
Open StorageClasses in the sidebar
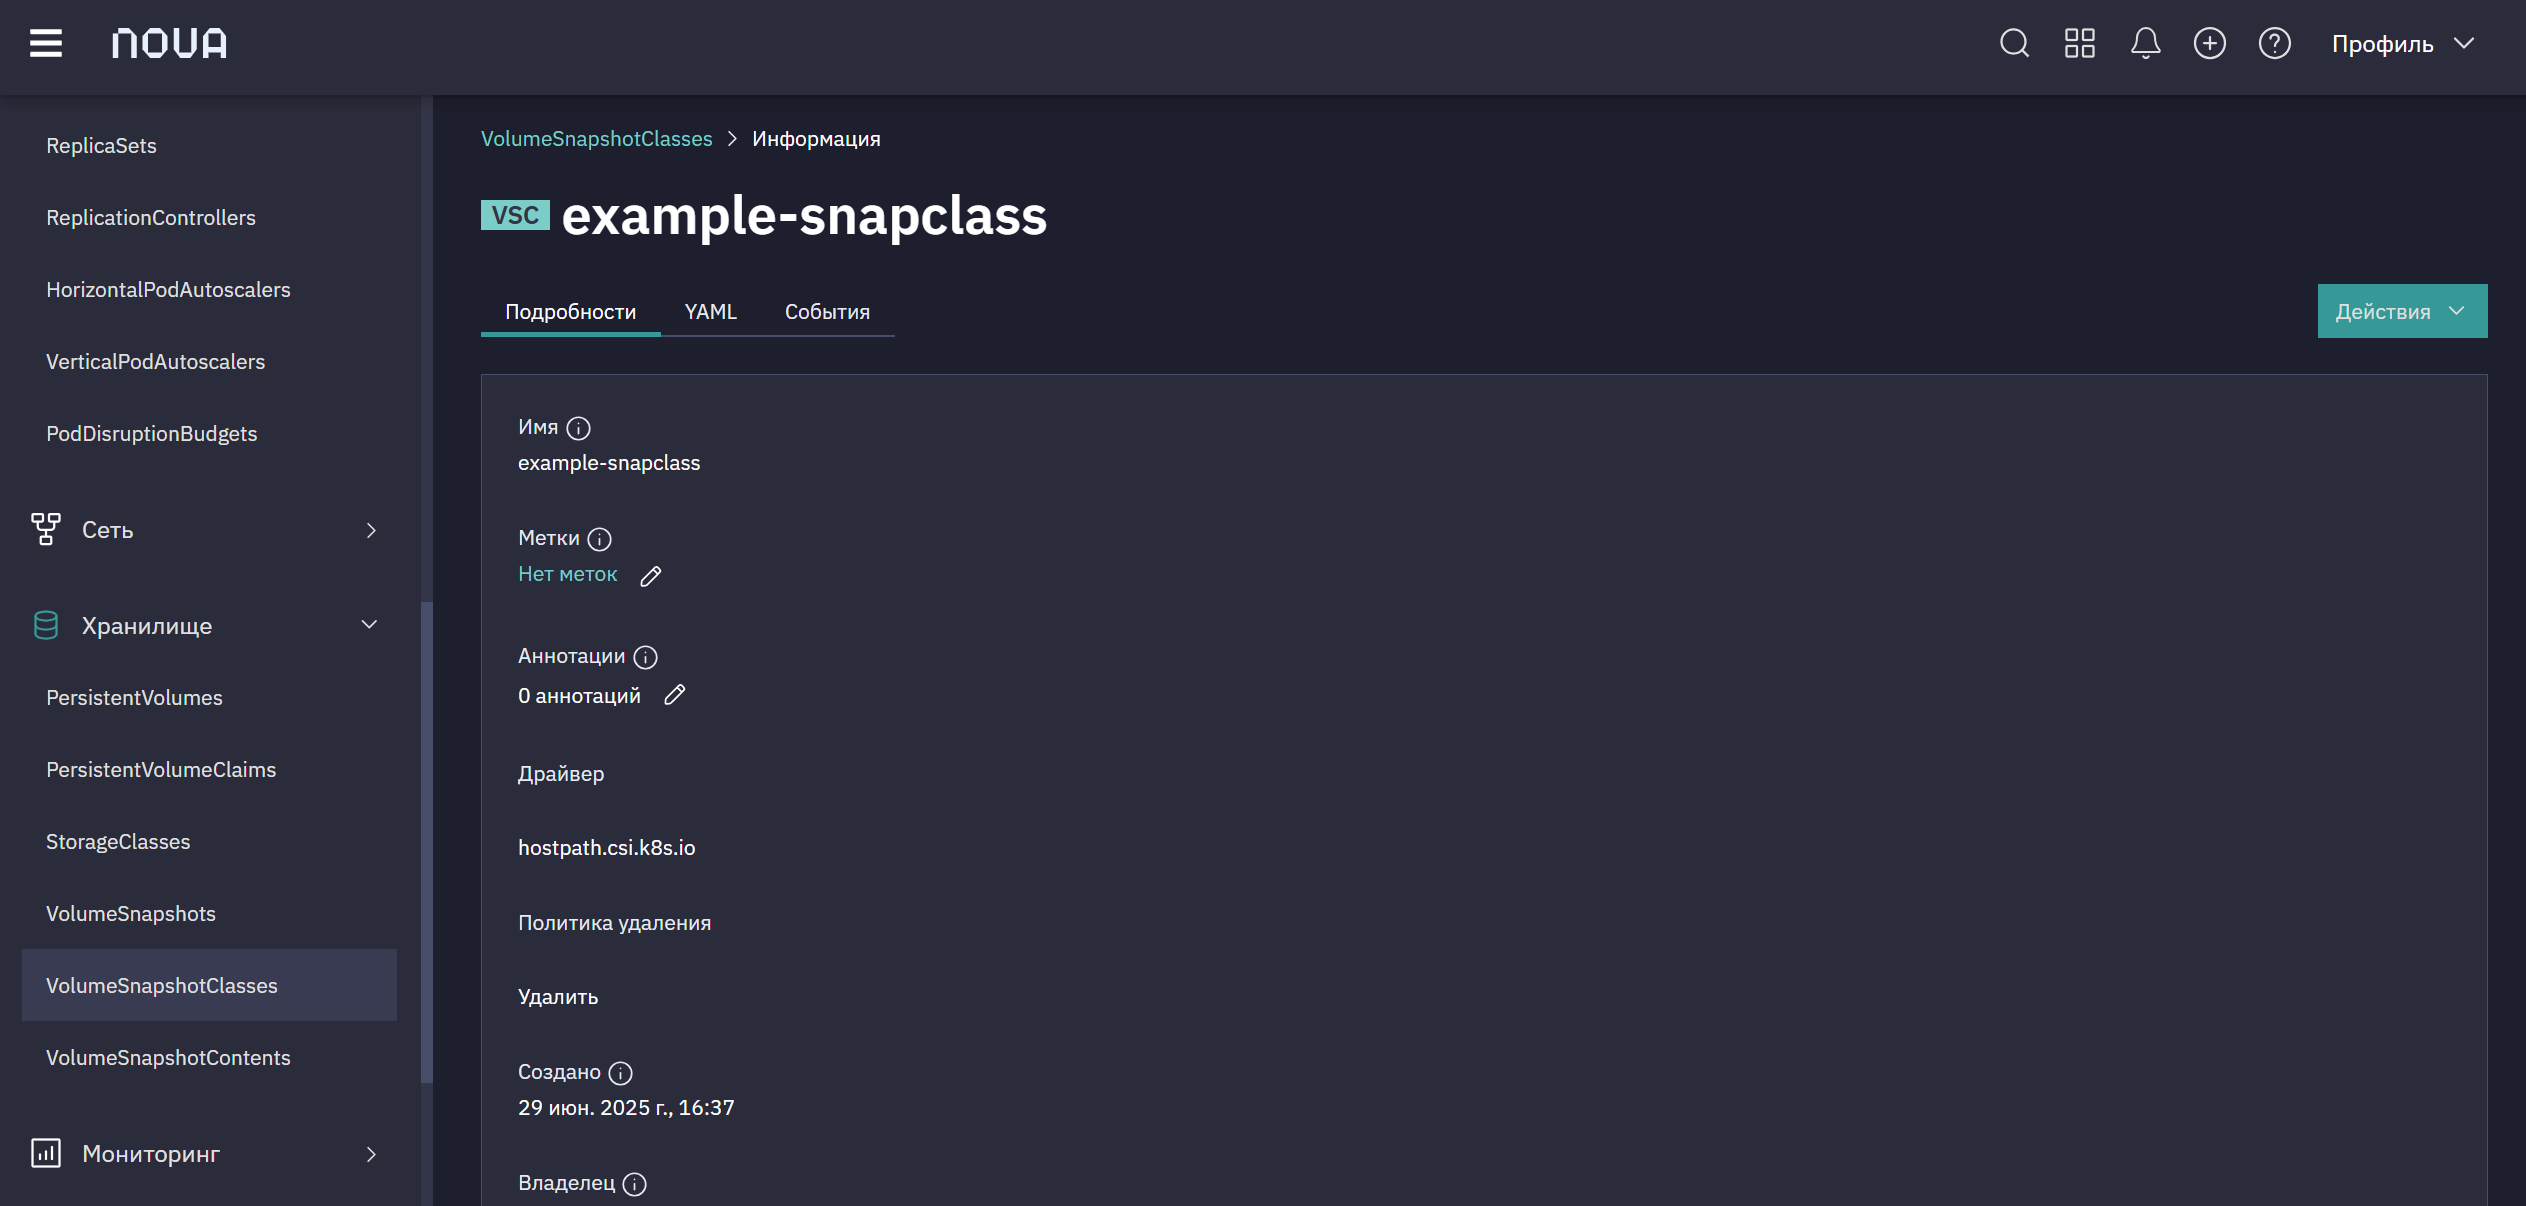(x=118, y=842)
